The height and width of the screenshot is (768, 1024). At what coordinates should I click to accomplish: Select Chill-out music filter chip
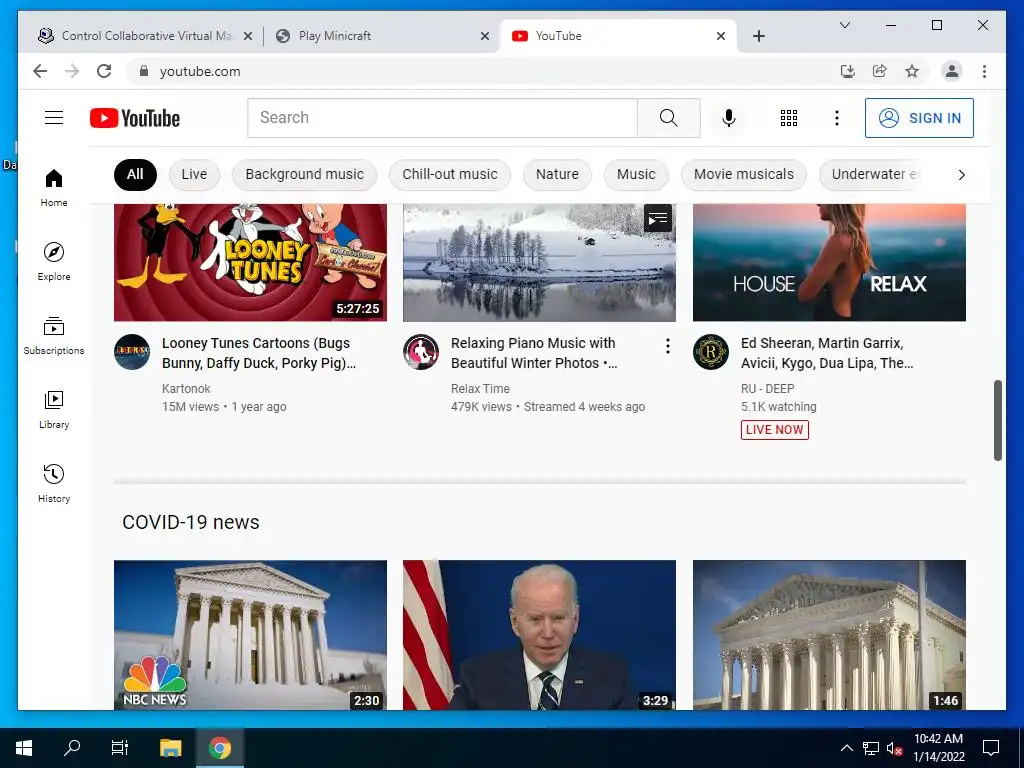point(450,174)
